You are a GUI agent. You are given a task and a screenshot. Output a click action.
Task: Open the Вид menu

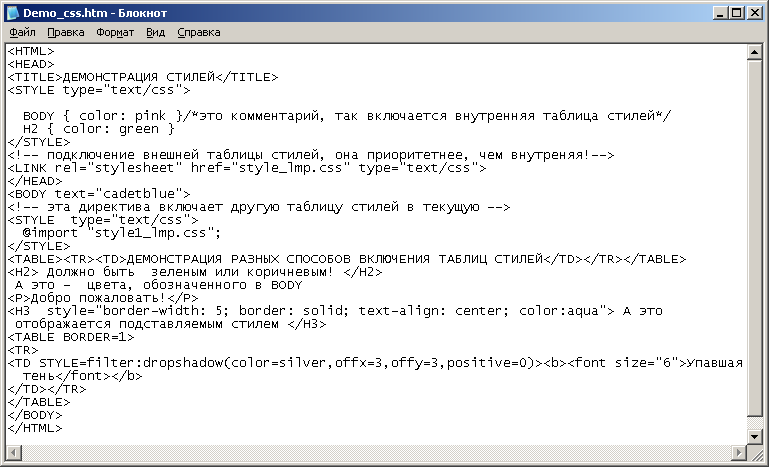click(155, 32)
